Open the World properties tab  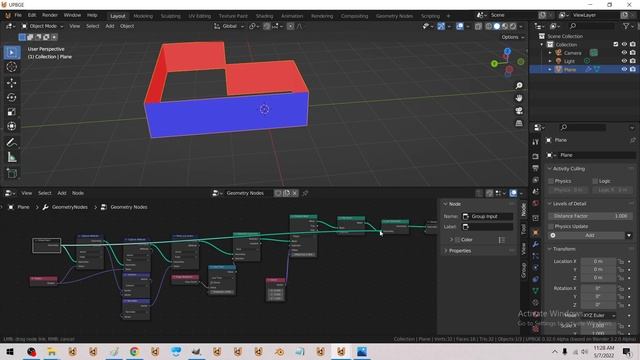point(536,203)
